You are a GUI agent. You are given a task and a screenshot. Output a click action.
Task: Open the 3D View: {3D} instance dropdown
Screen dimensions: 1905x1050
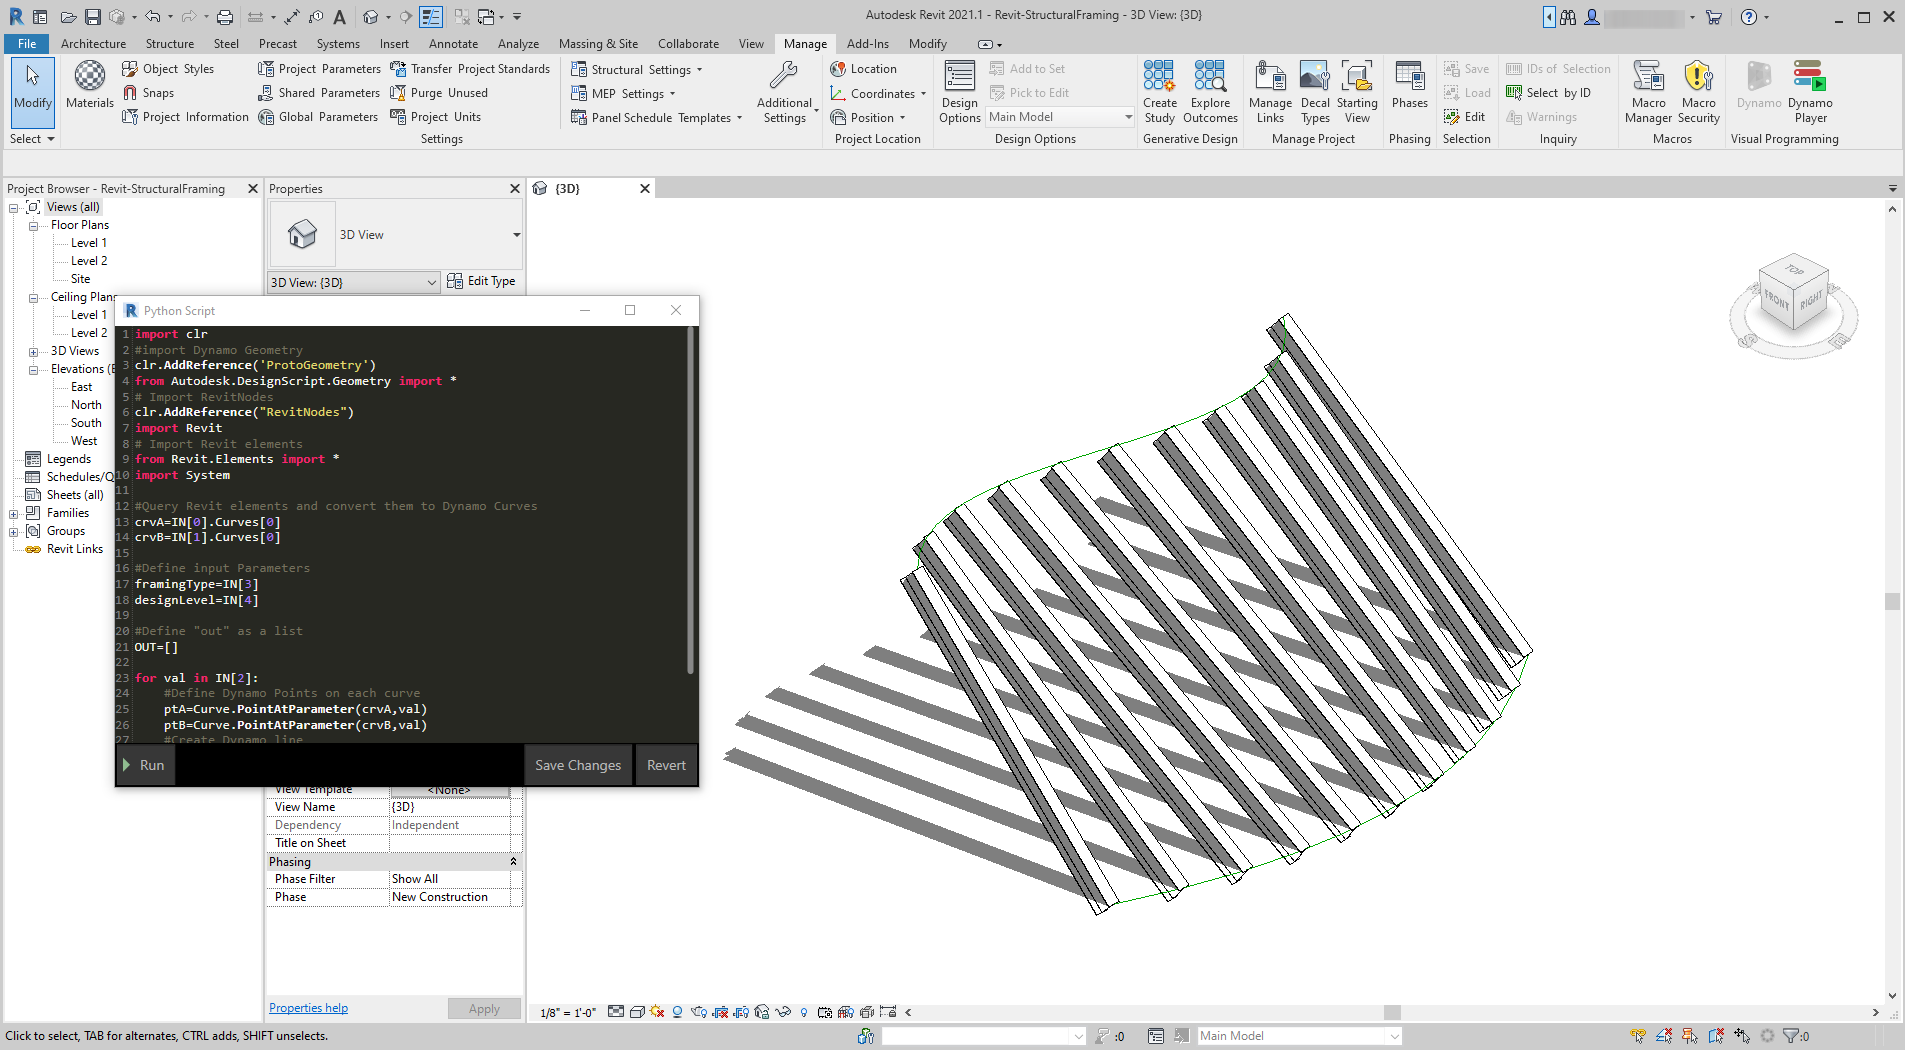353,282
